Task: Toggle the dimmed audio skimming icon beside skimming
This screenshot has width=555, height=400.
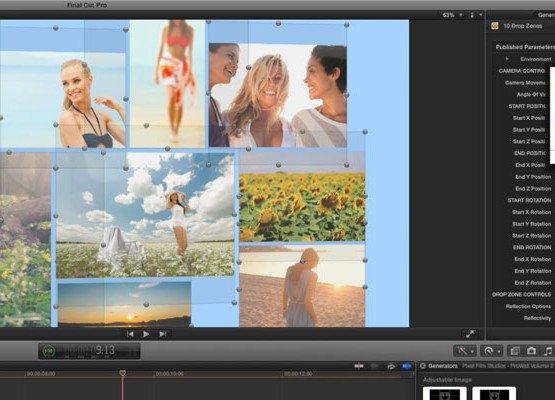Action: 375,366
